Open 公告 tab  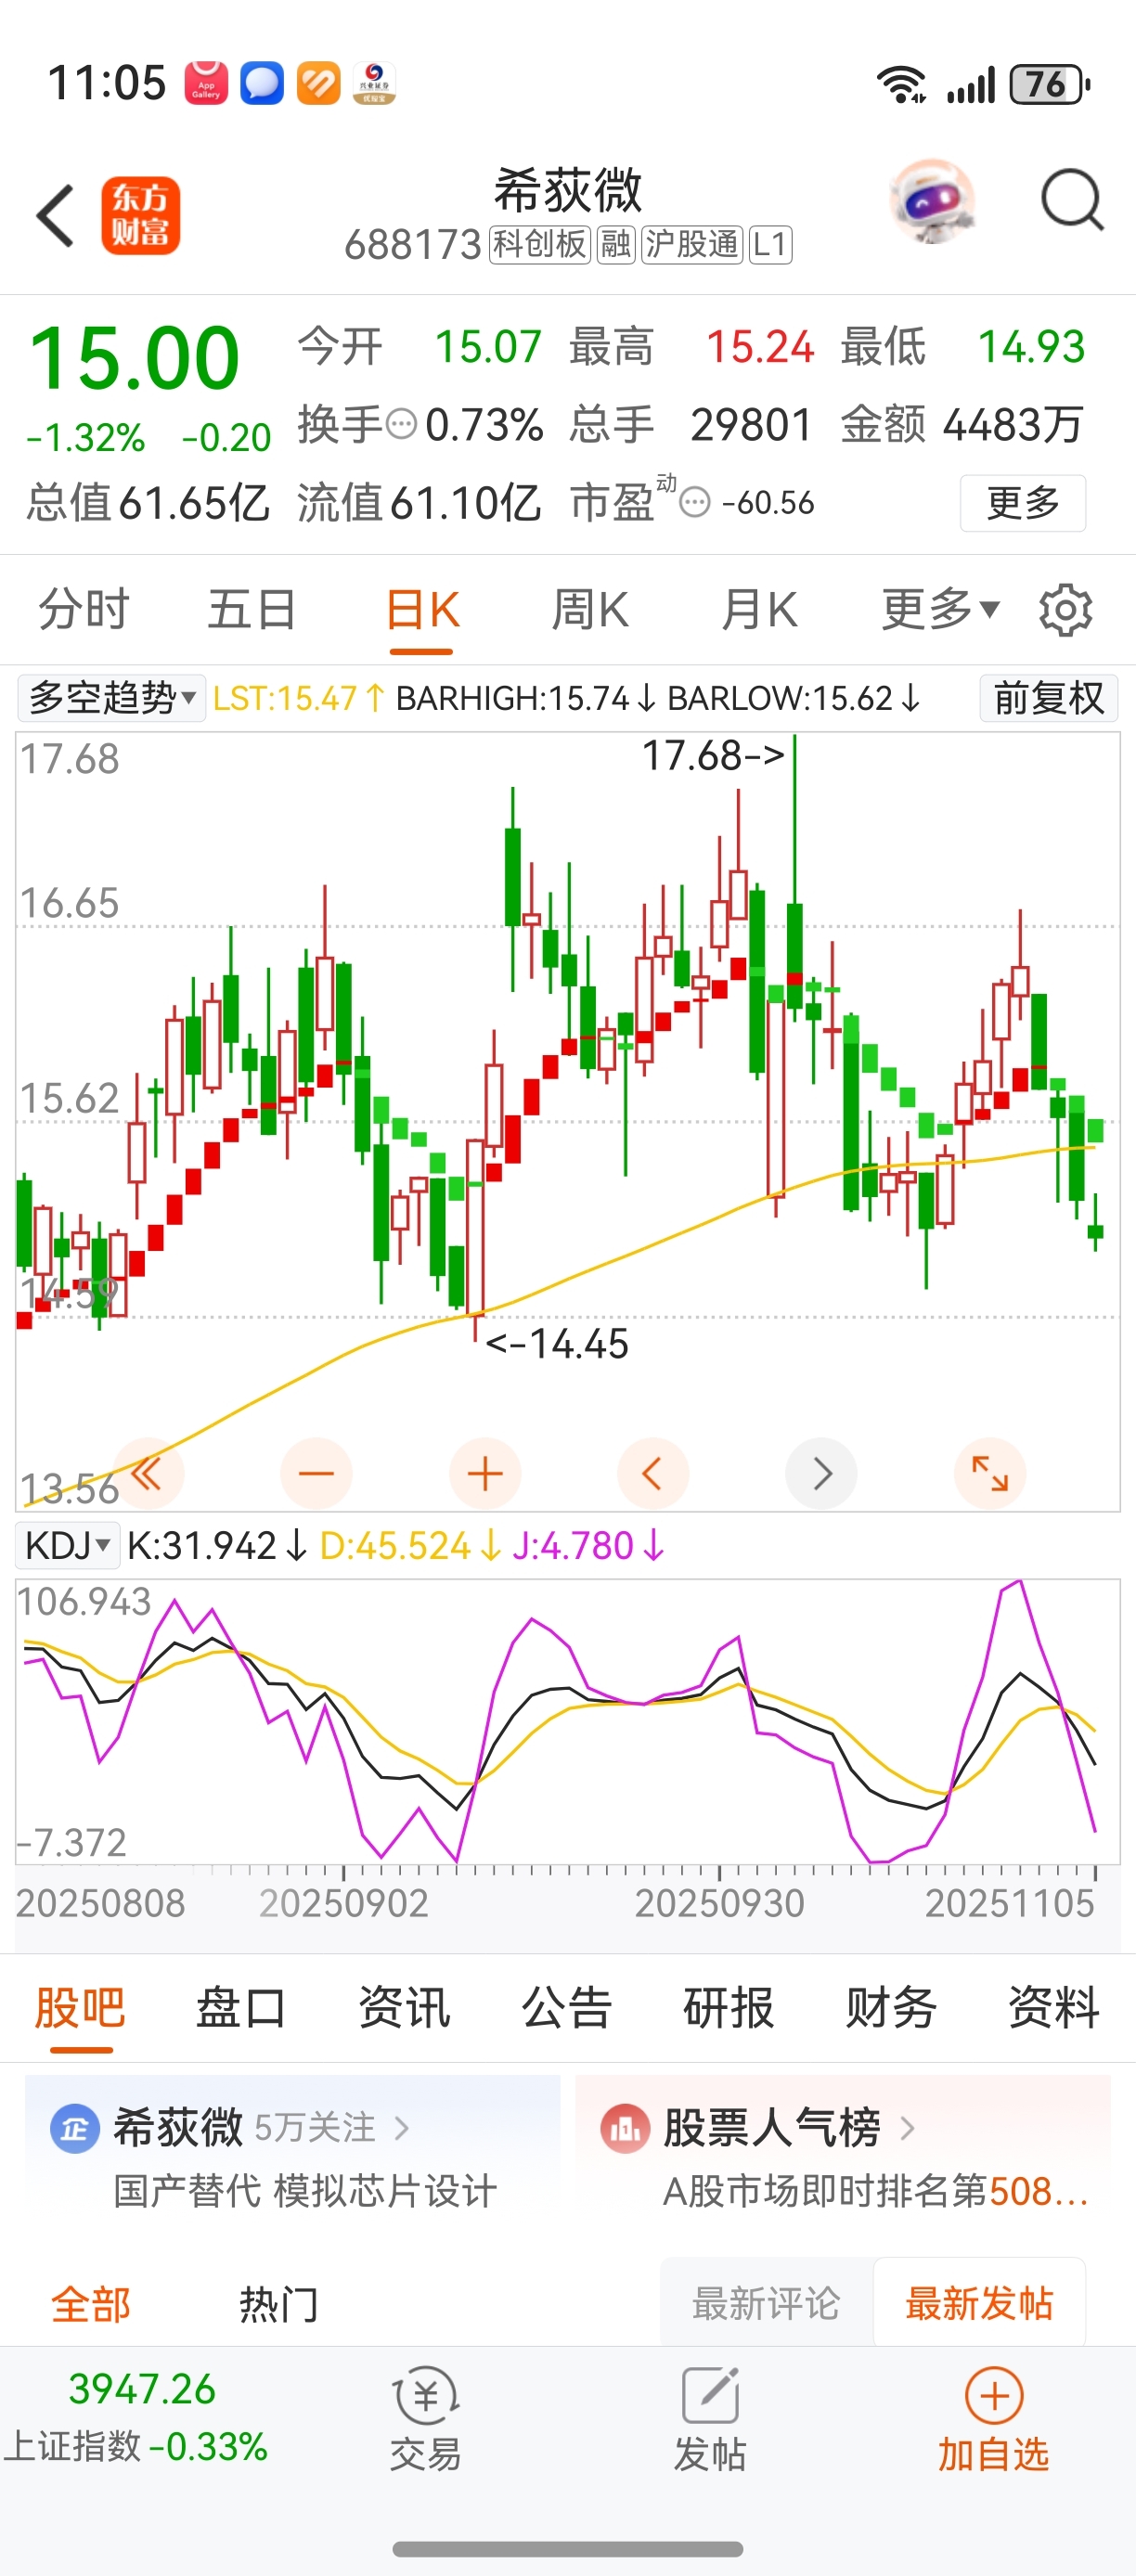click(566, 2008)
